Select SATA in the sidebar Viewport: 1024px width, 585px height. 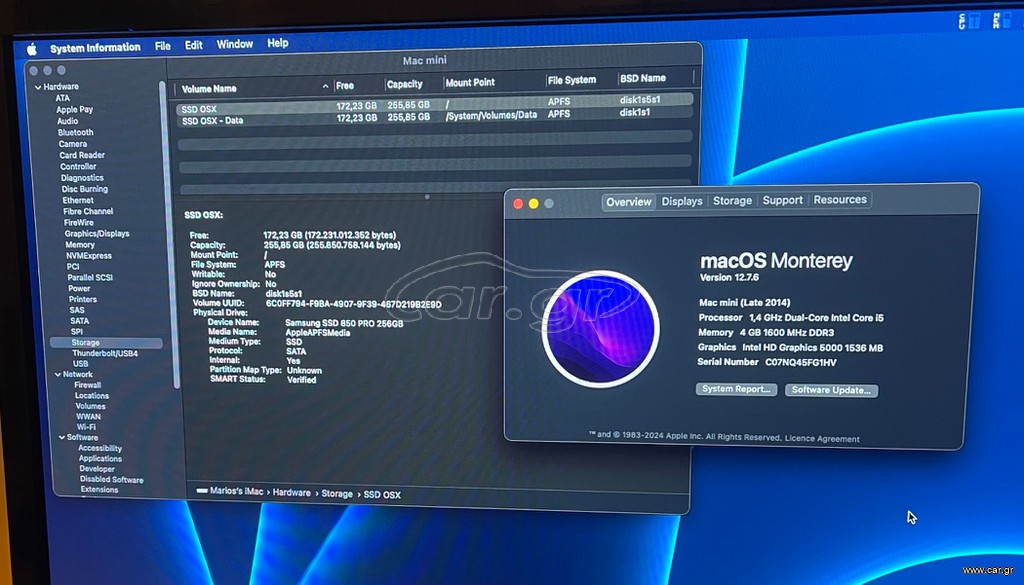pos(80,321)
